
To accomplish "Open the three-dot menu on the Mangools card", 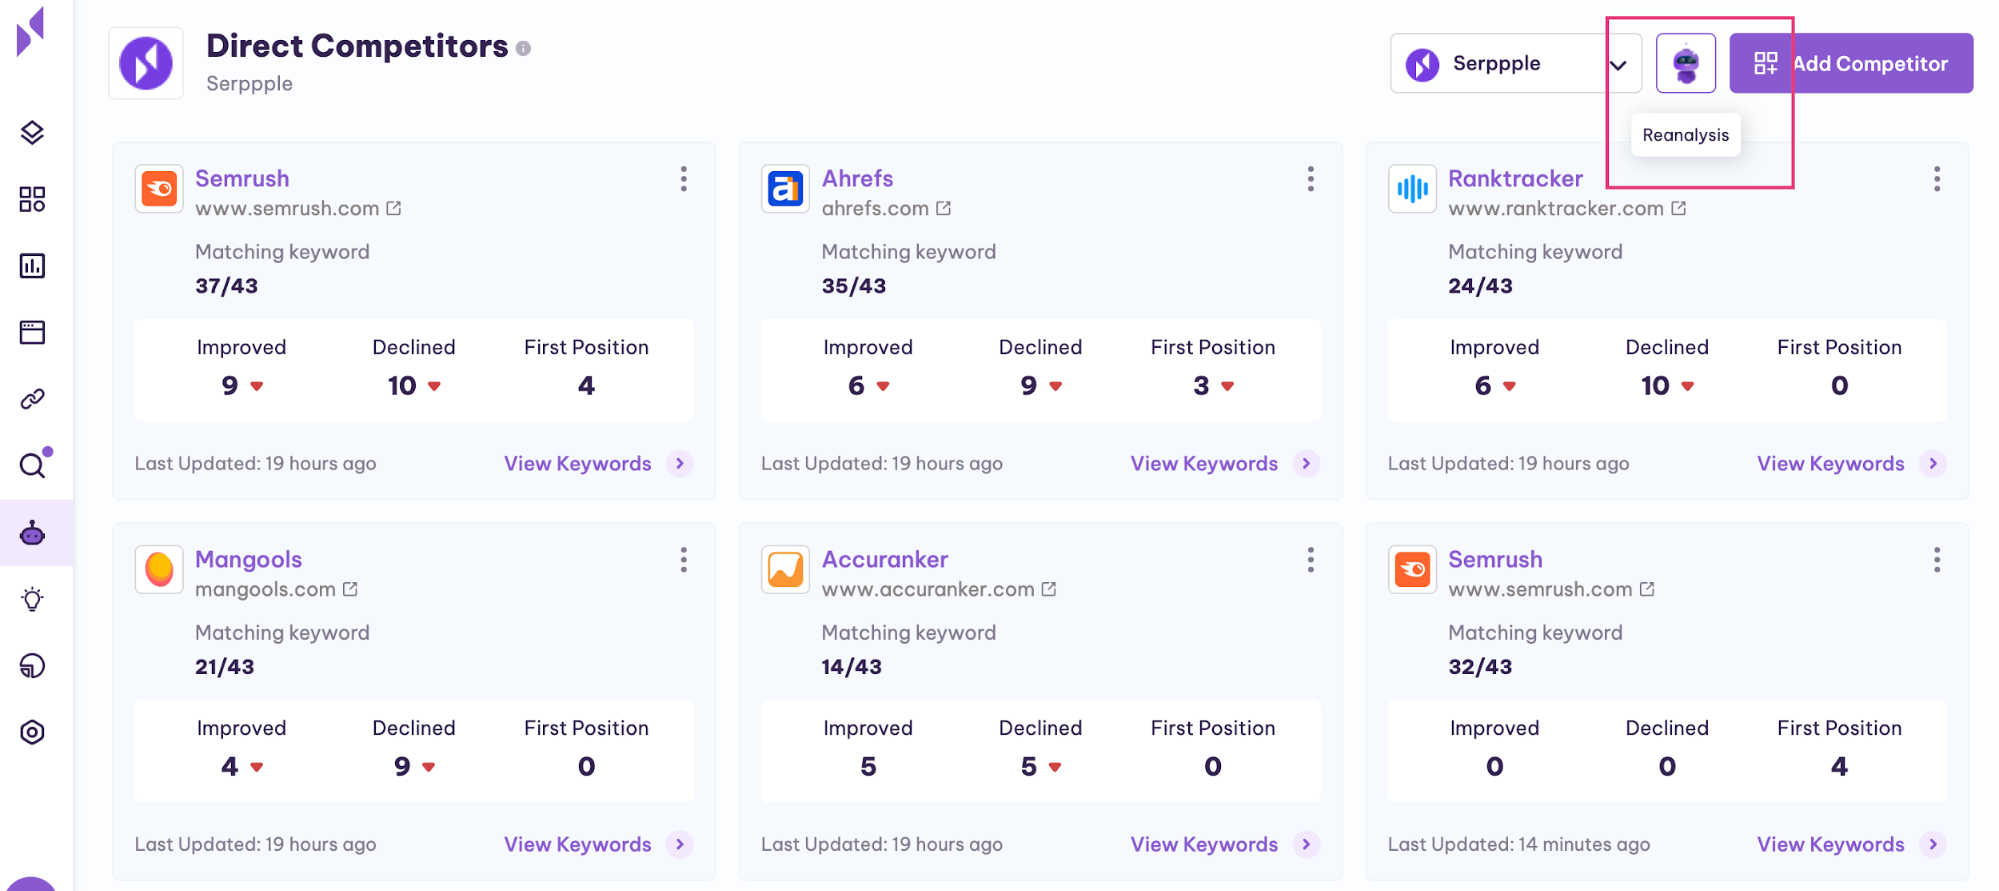I will tap(684, 560).
